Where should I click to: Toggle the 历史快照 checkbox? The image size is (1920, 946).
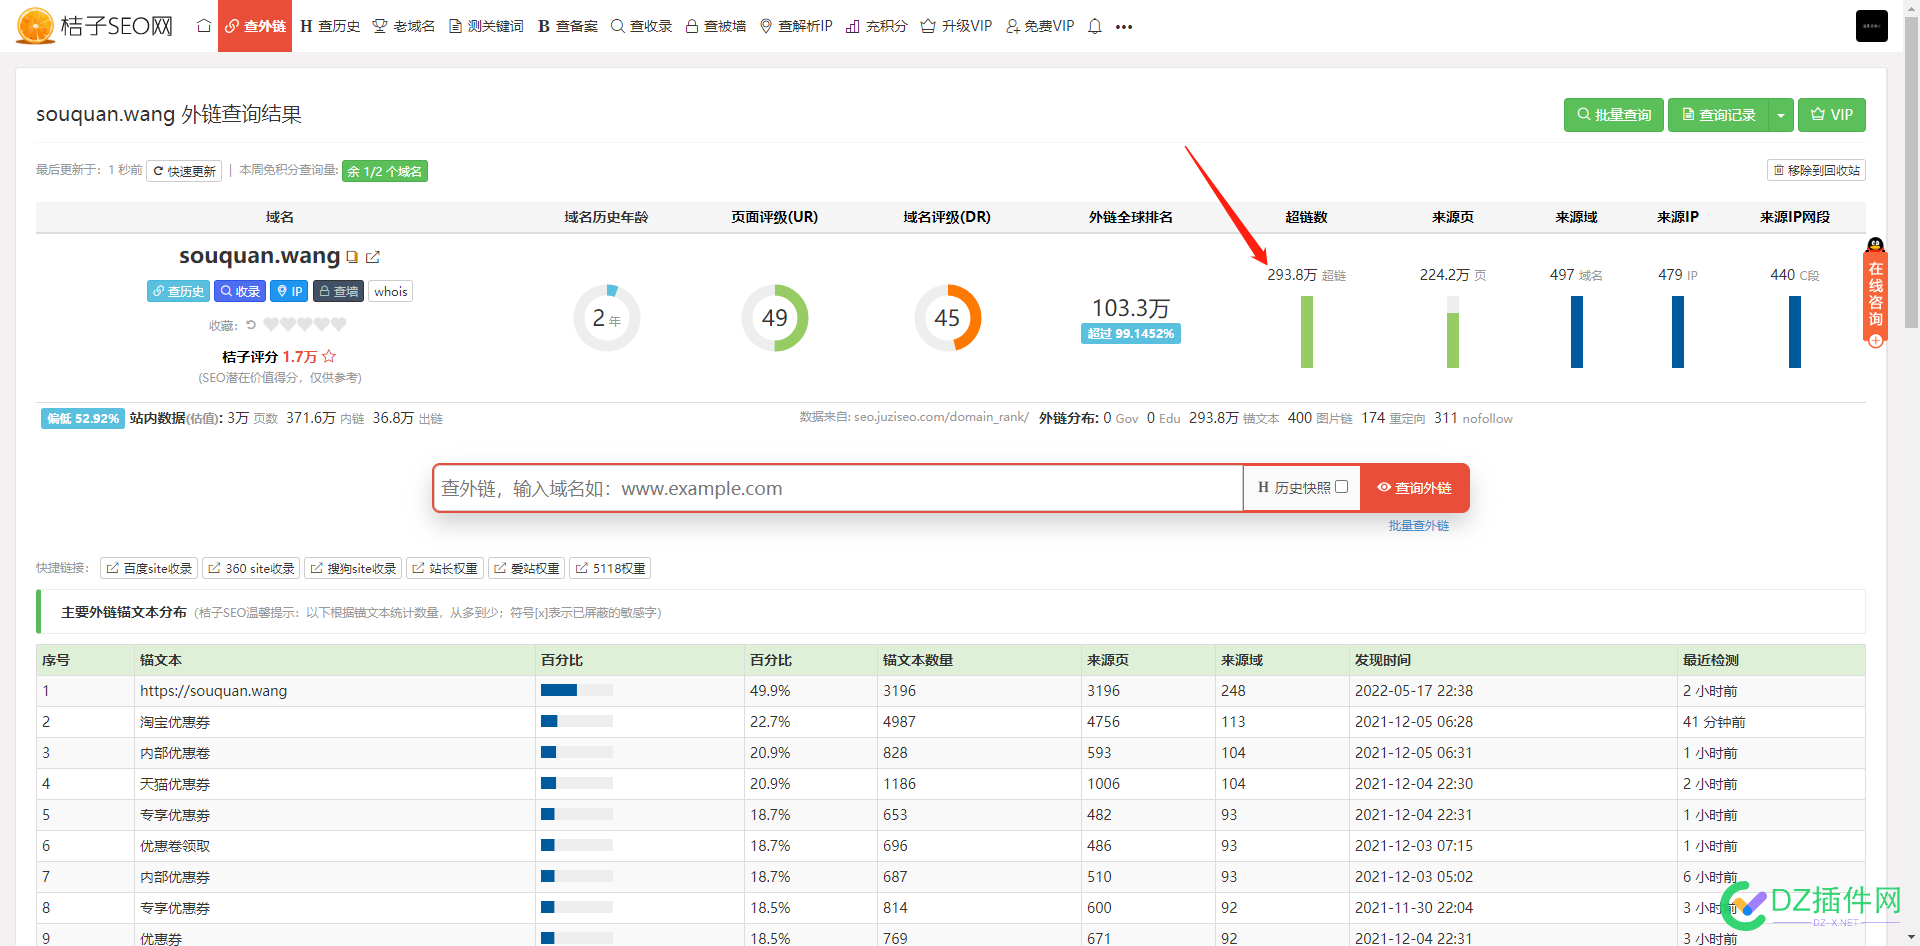1341,487
